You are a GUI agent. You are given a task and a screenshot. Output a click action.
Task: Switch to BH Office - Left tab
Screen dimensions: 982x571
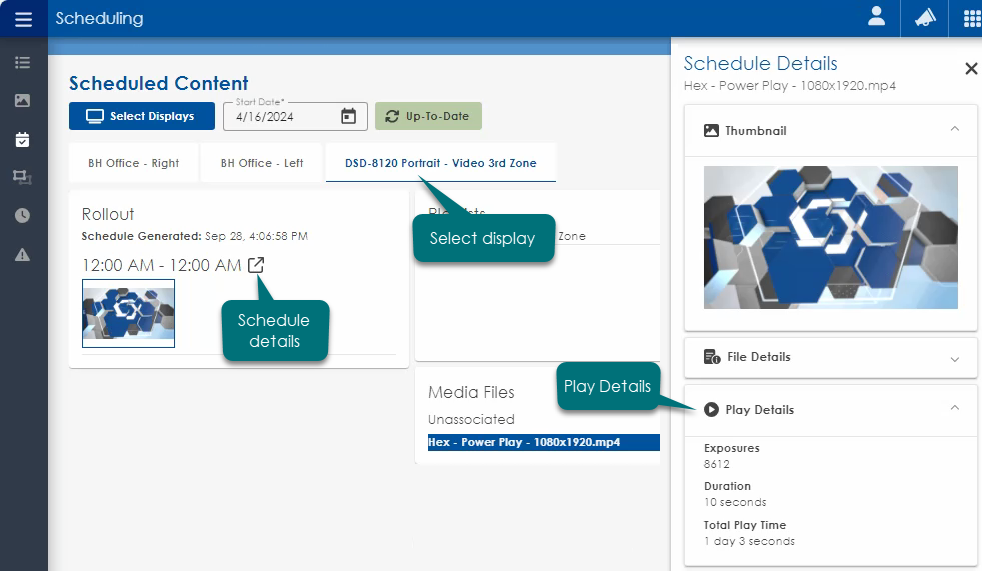(x=262, y=163)
